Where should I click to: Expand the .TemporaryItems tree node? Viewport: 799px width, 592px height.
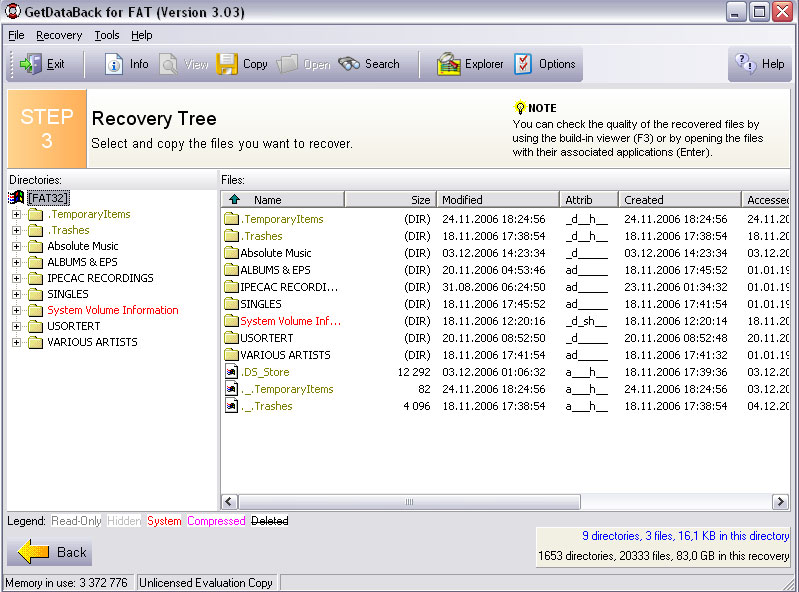pos(16,214)
